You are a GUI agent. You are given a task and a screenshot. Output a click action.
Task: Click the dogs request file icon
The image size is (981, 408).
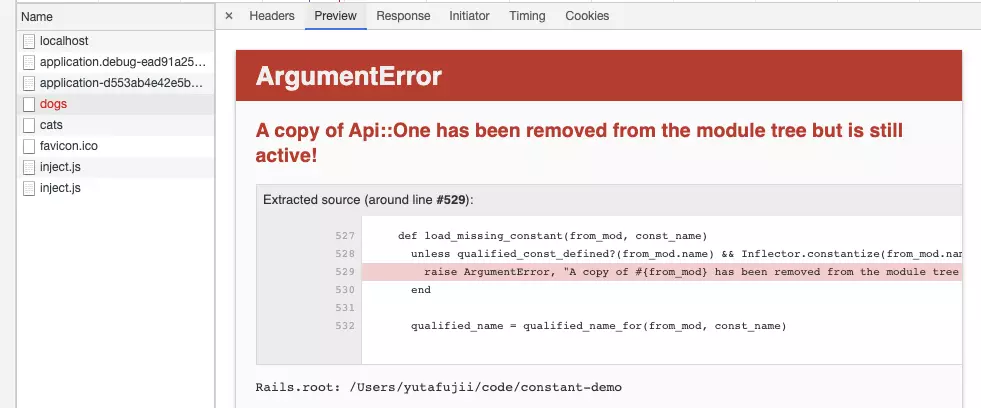[x=29, y=104]
